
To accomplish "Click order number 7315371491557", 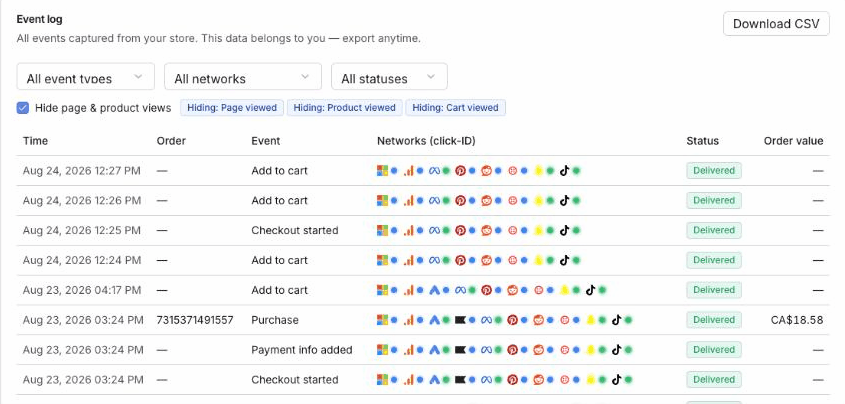I will pos(195,320).
